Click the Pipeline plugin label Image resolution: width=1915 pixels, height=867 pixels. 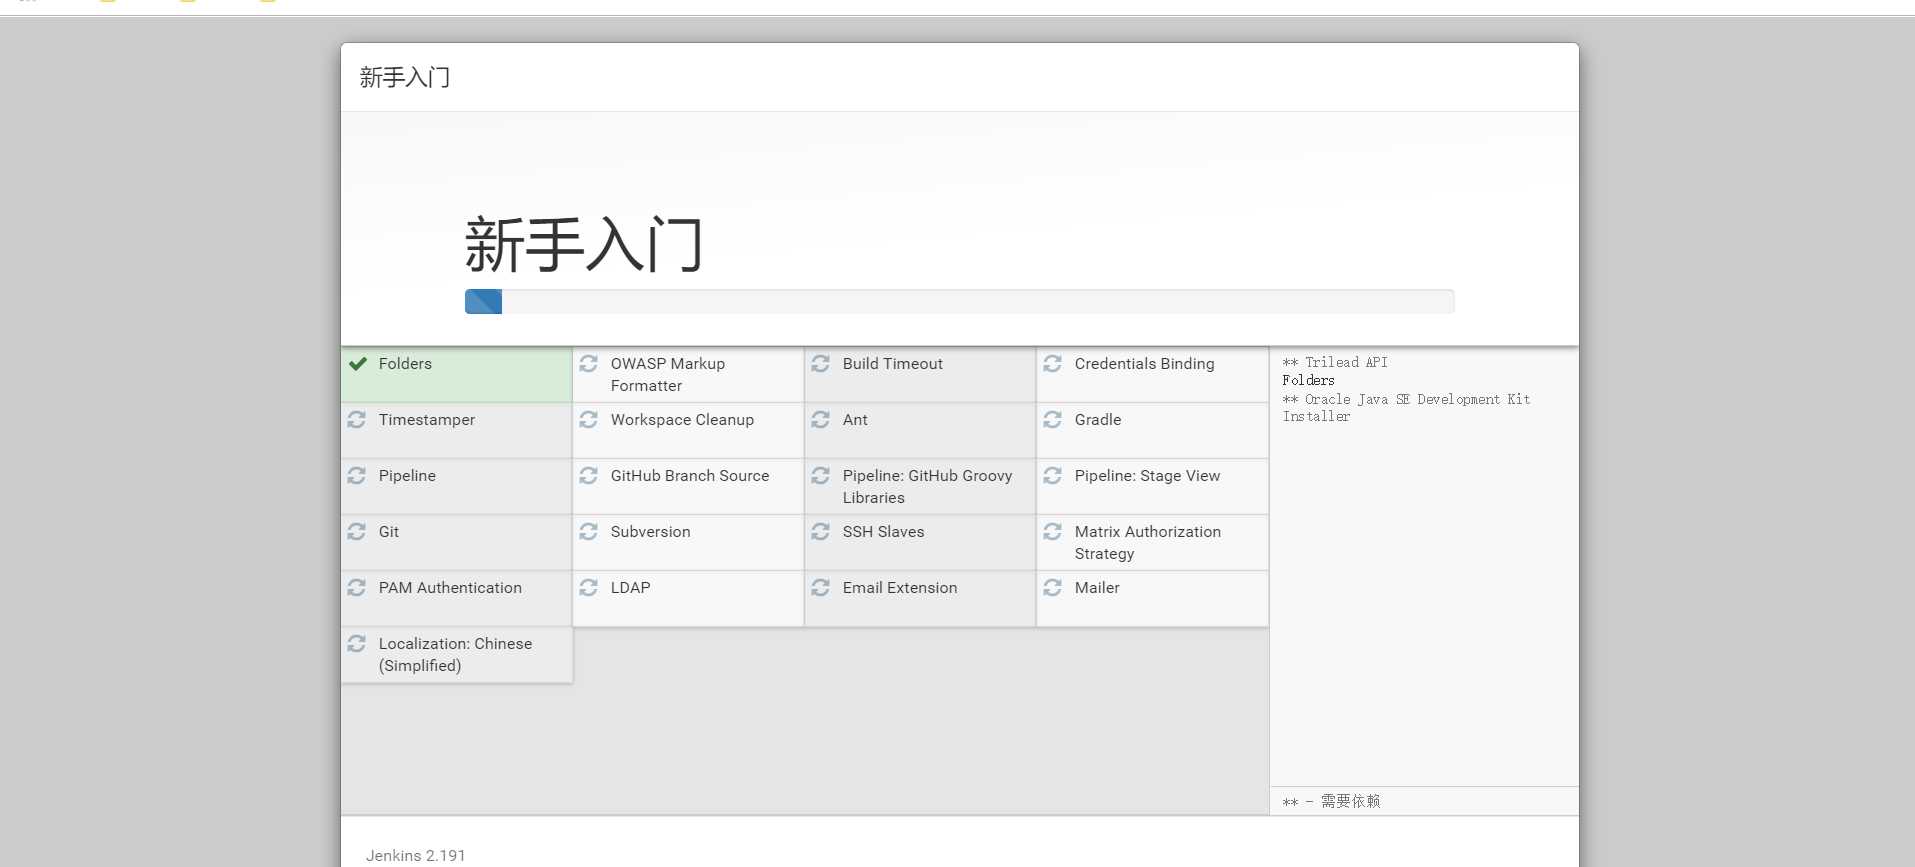click(407, 476)
